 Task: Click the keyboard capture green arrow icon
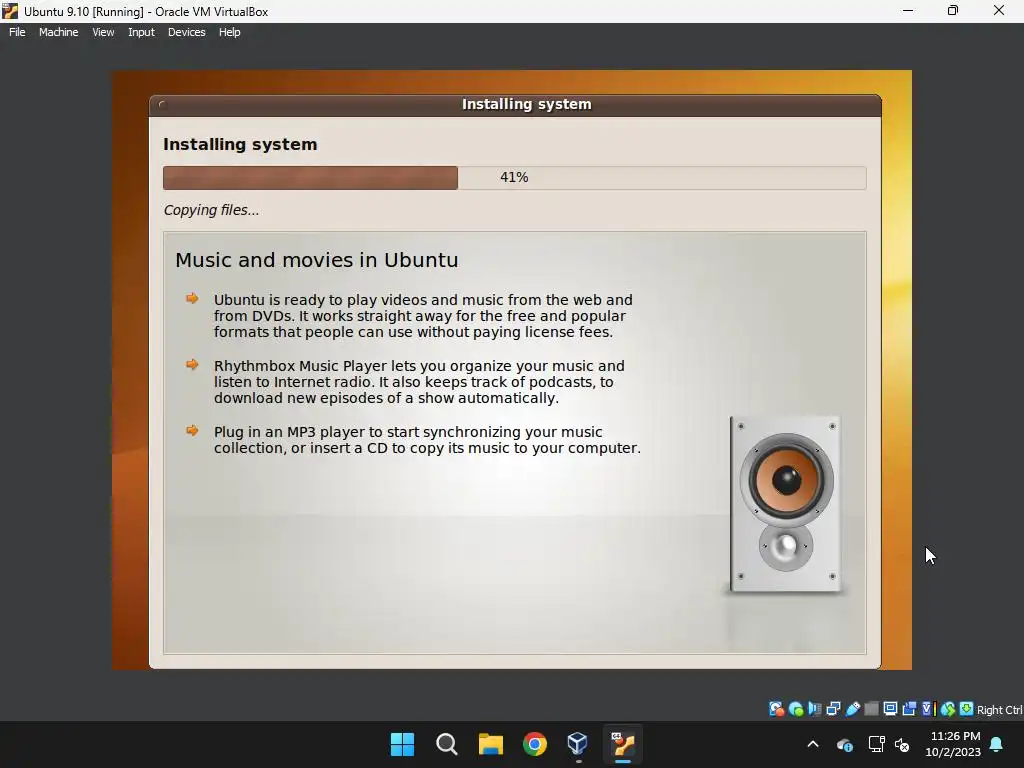click(967, 709)
